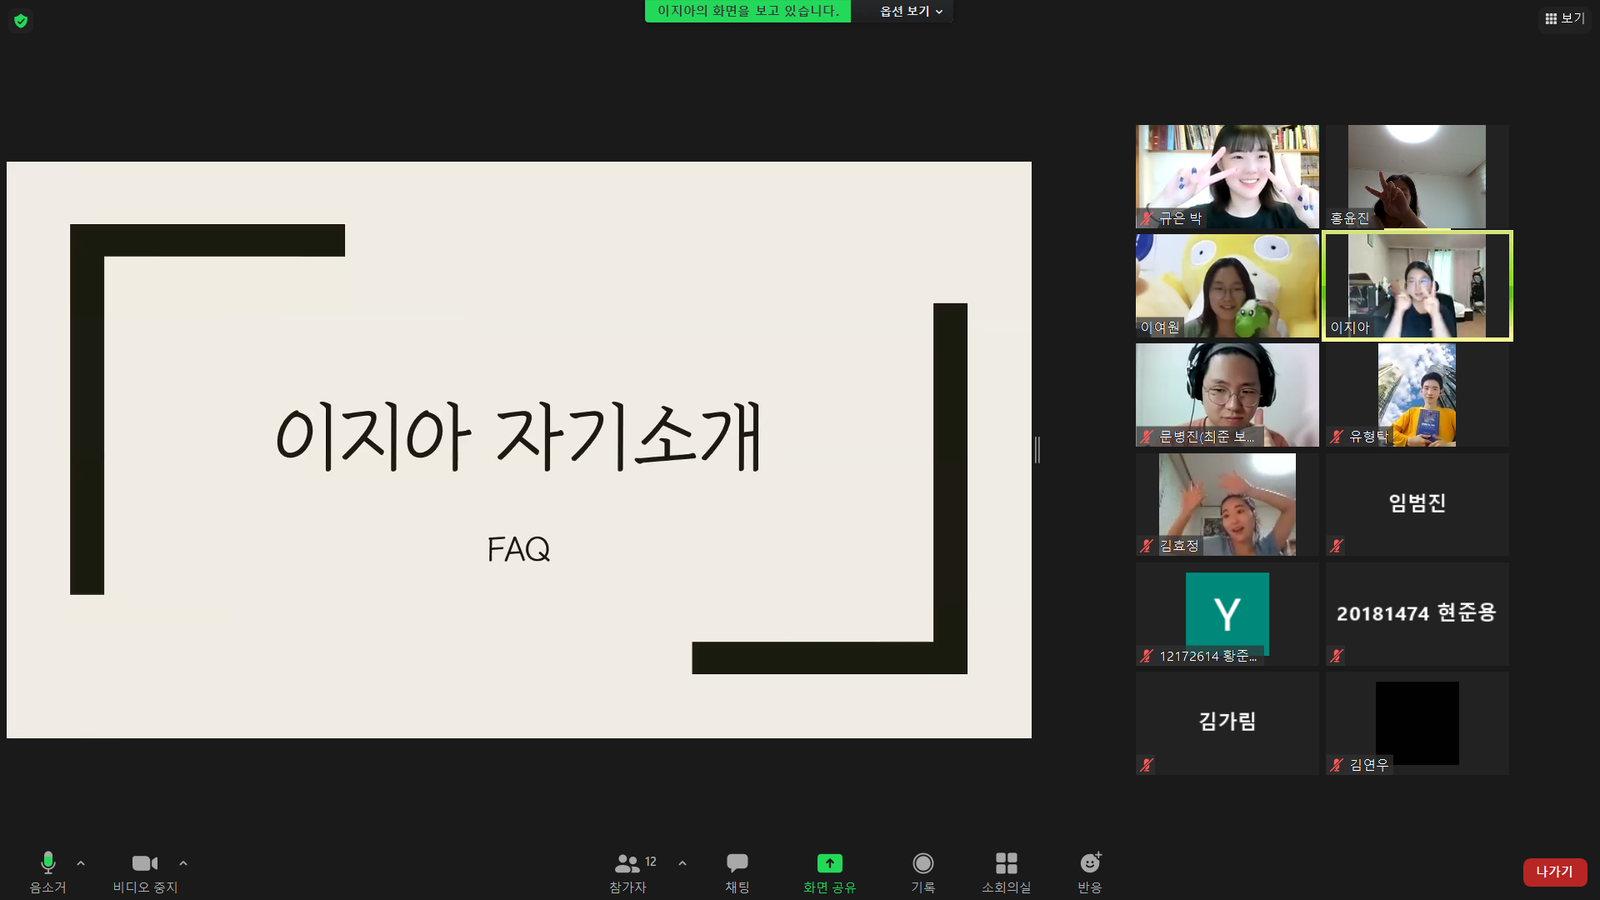Click muted mic icon beside 김효정 name
The height and width of the screenshot is (900, 1600).
click(1147, 546)
